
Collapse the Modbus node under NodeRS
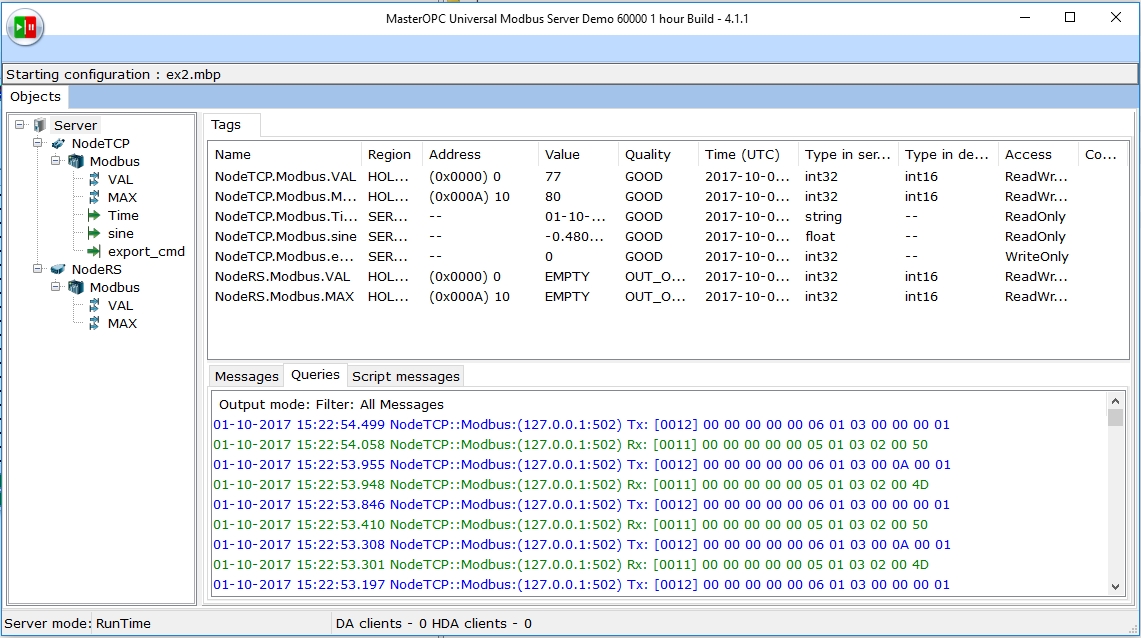click(x=55, y=287)
